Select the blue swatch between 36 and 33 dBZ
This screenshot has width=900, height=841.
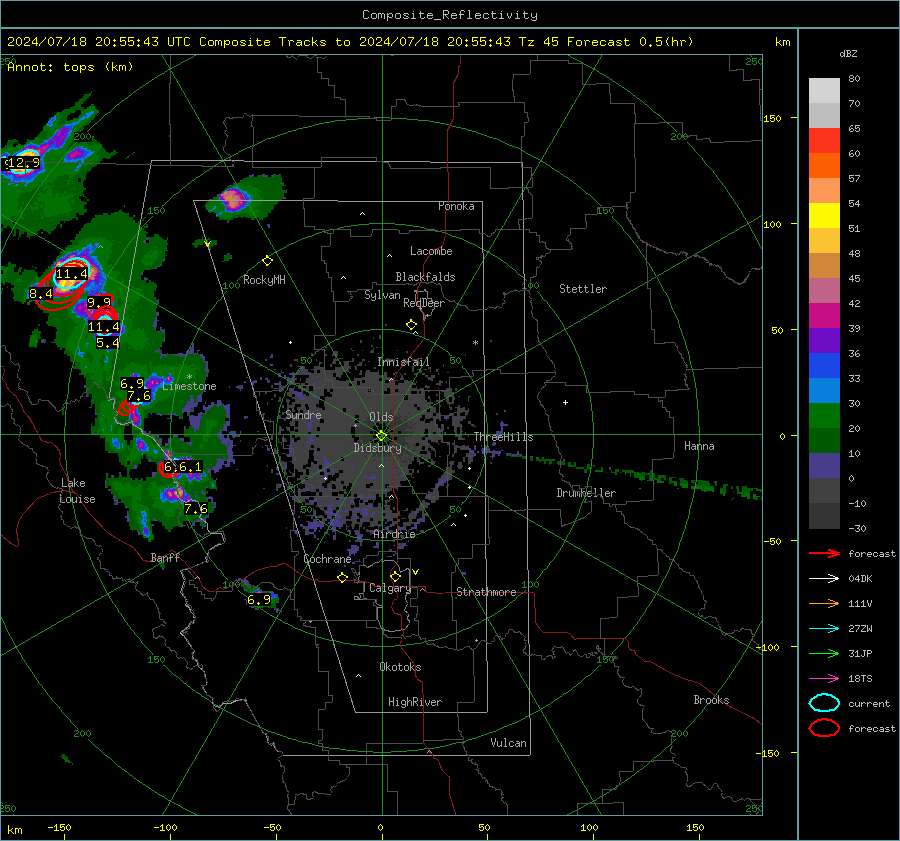coord(824,366)
